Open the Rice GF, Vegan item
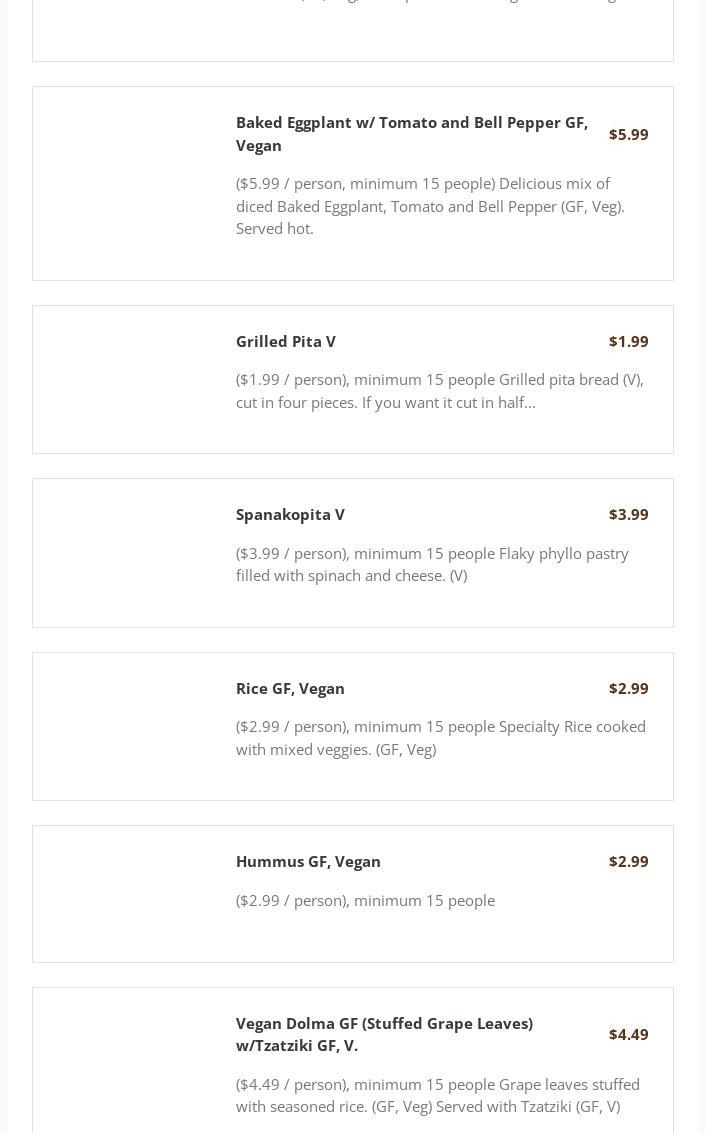This screenshot has height=1133, width=705. coord(290,688)
